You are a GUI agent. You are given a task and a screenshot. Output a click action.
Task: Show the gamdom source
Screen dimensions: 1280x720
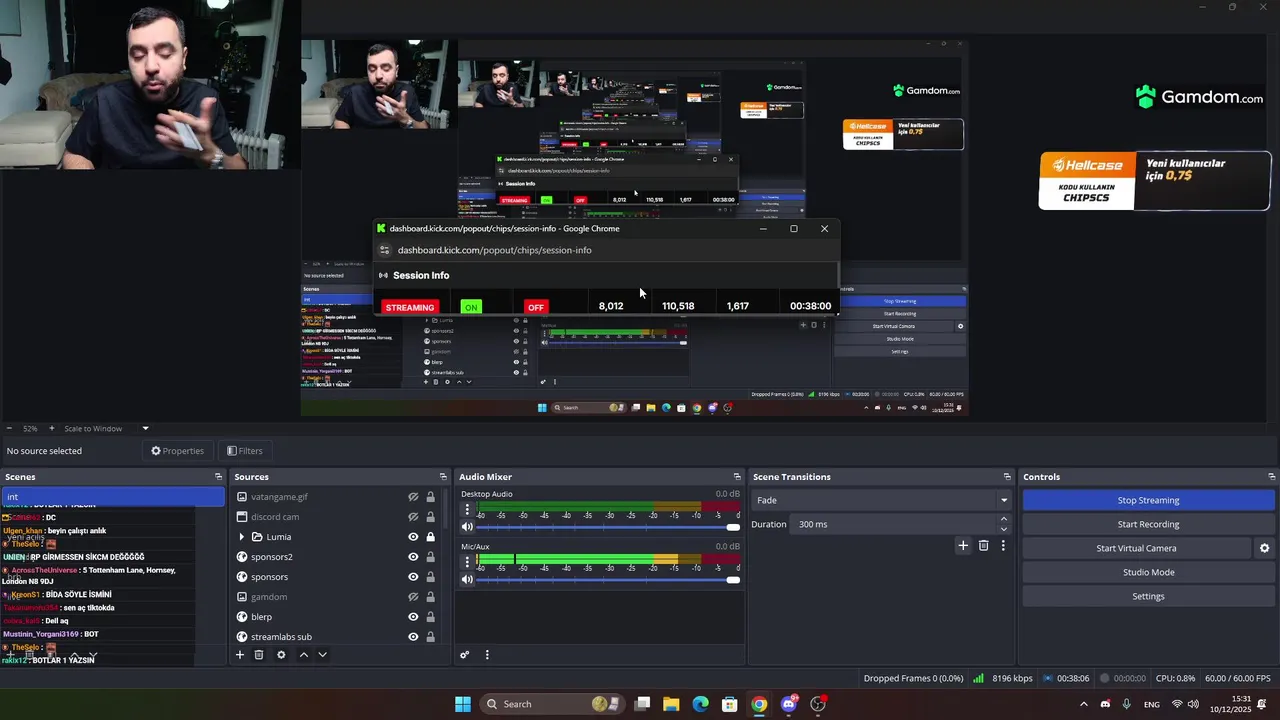[413, 597]
